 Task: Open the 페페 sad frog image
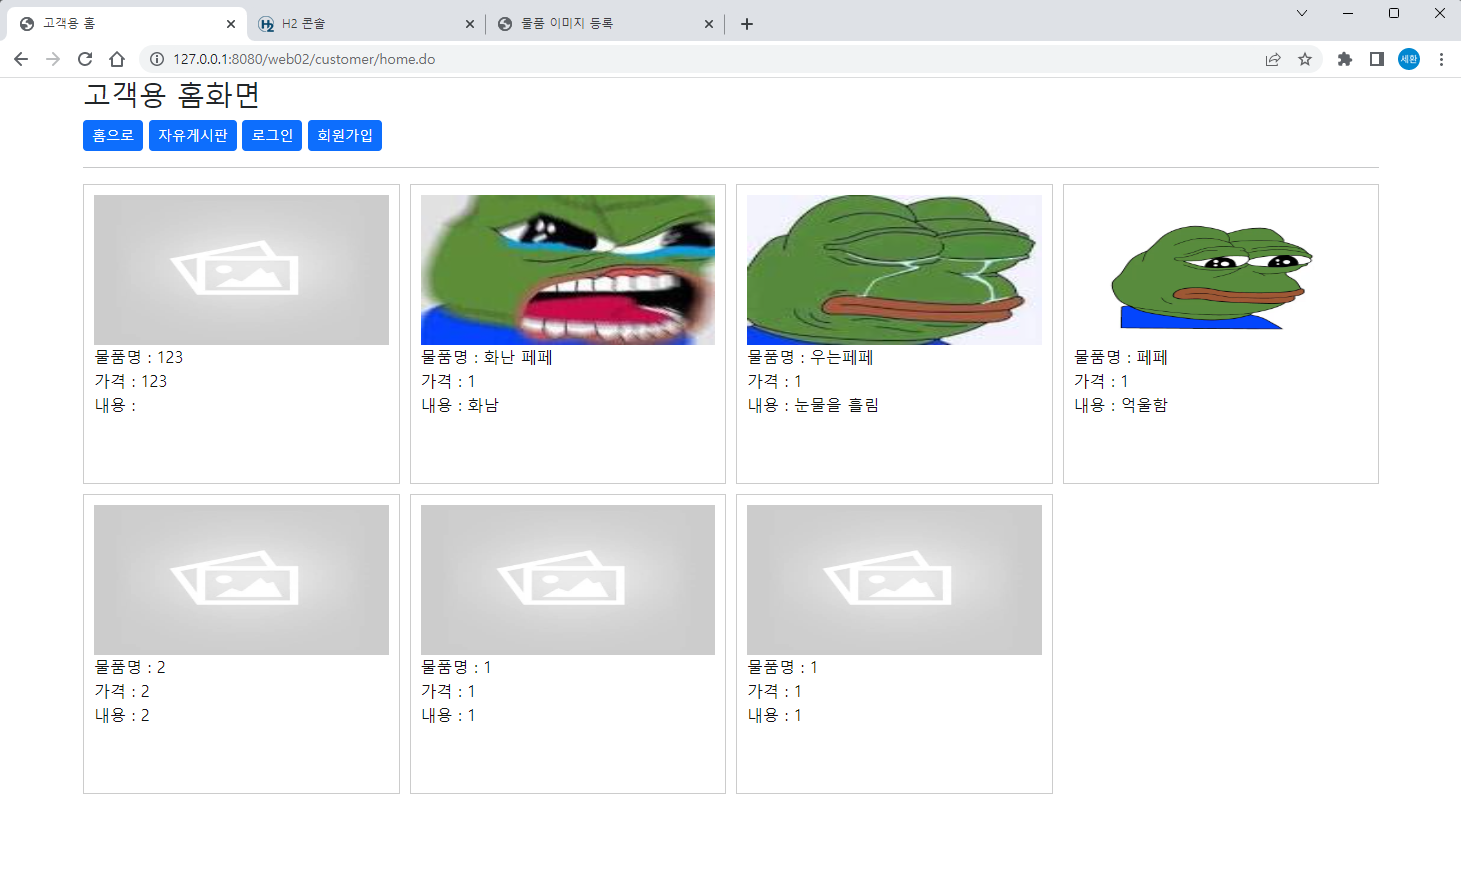[x=1221, y=270]
